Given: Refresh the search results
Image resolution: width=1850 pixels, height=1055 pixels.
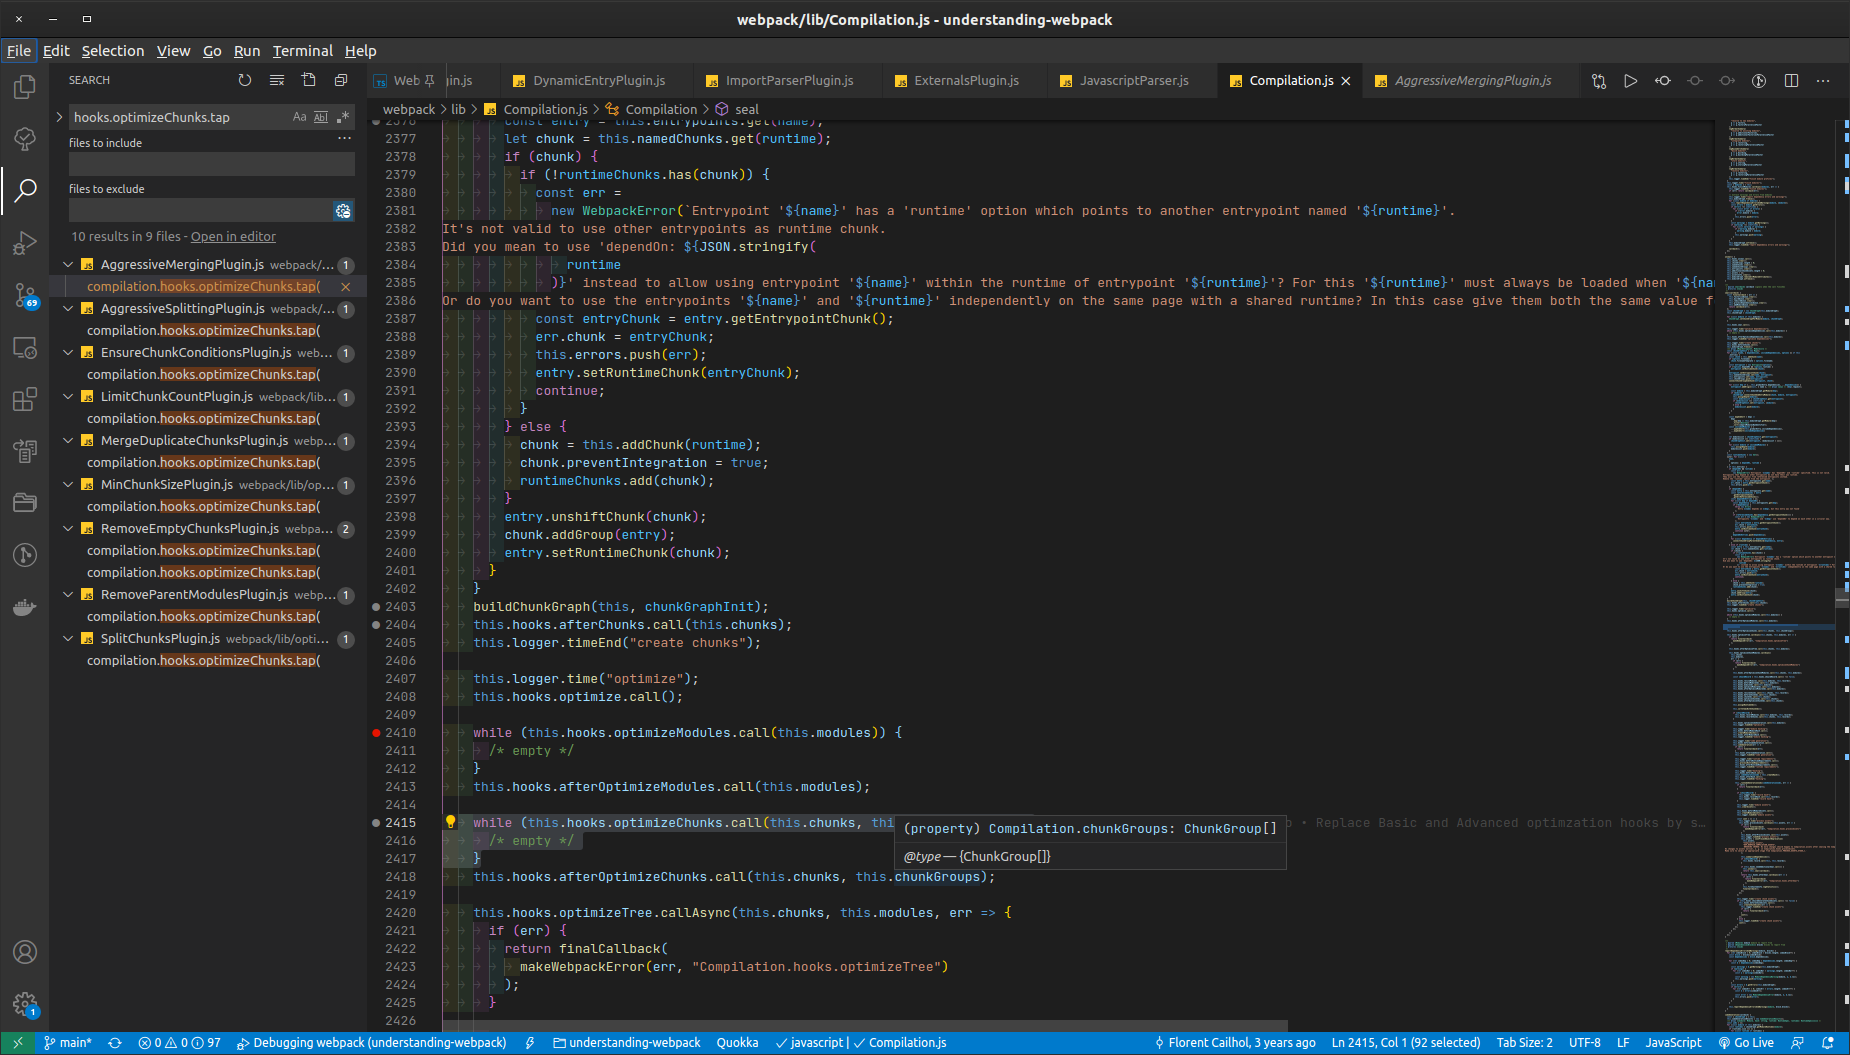Looking at the screenshot, I should click(244, 80).
